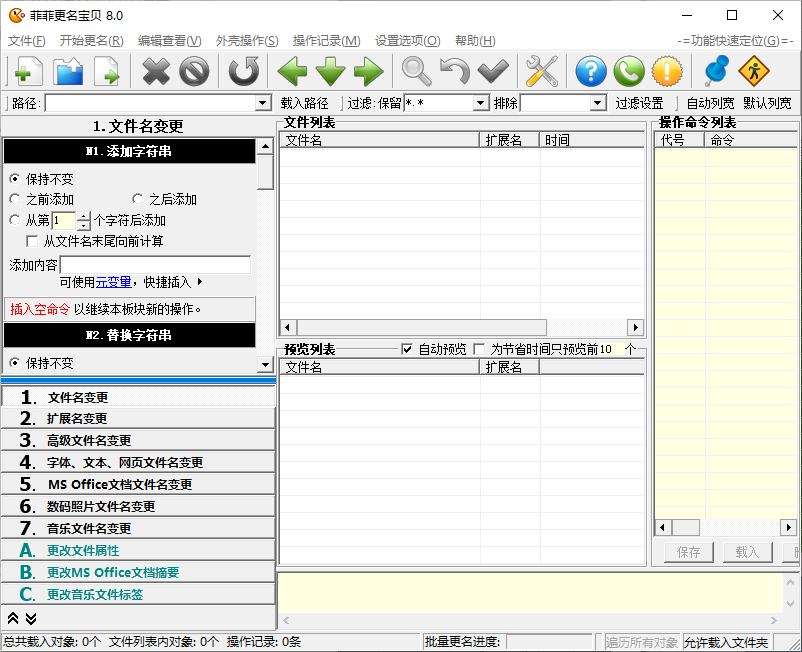This screenshot has height=652, width=802.
Task: Enable the 从文件名末尾向前计算 checkbox
Action: [x=32, y=242]
